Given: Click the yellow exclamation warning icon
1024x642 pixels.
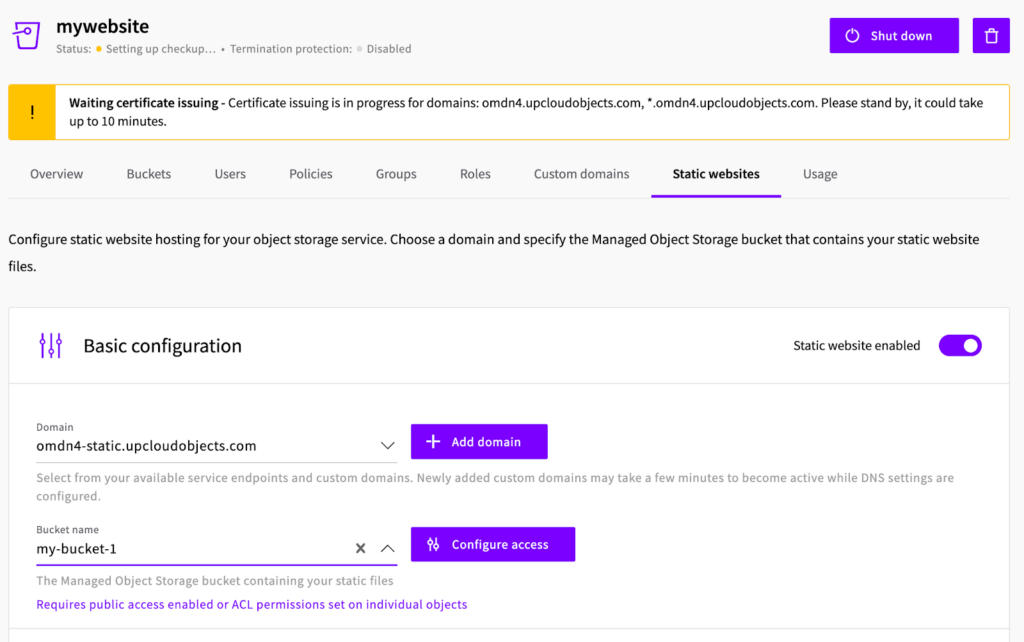Looking at the screenshot, I should (x=32, y=112).
